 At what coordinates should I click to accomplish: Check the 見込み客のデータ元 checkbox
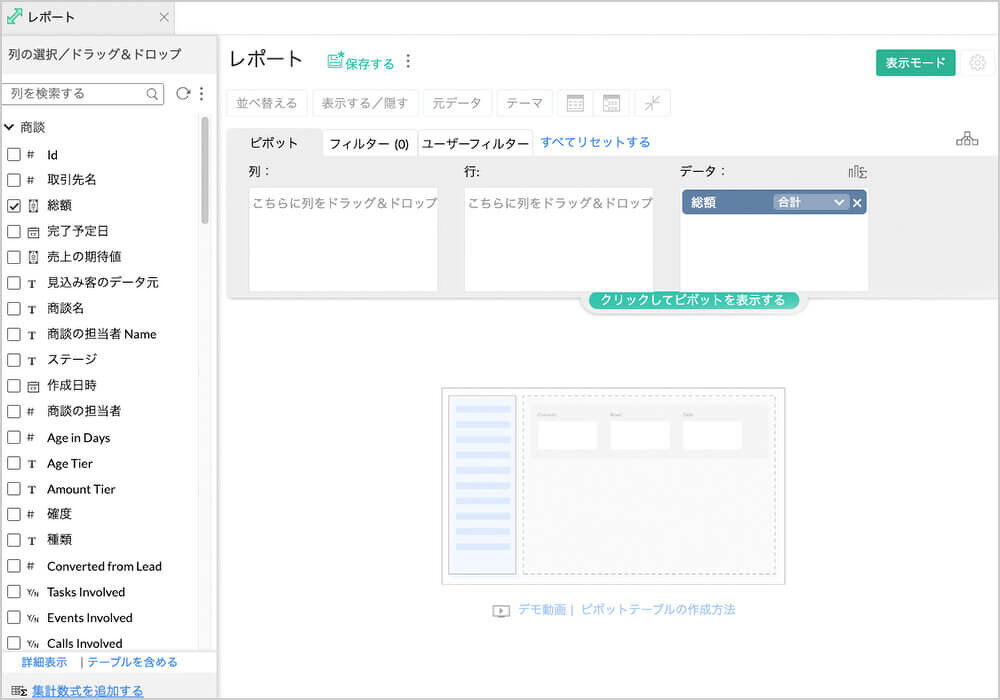pyautogui.click(x=13, y=282)
